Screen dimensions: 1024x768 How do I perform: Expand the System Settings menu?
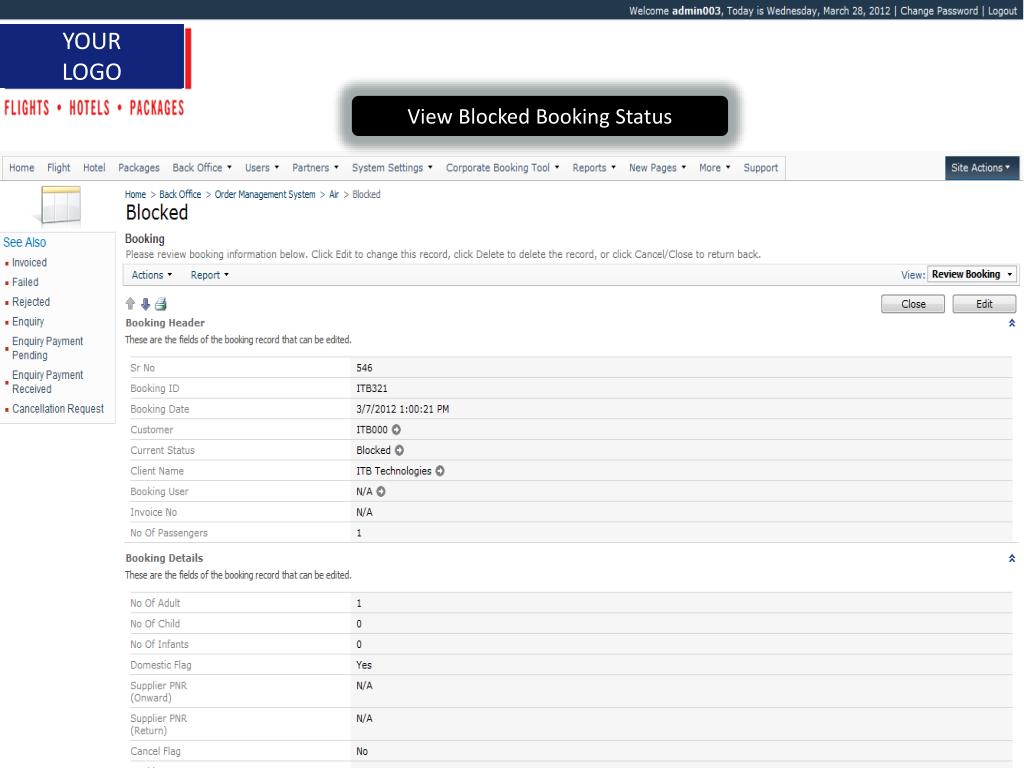coord(392,168)
